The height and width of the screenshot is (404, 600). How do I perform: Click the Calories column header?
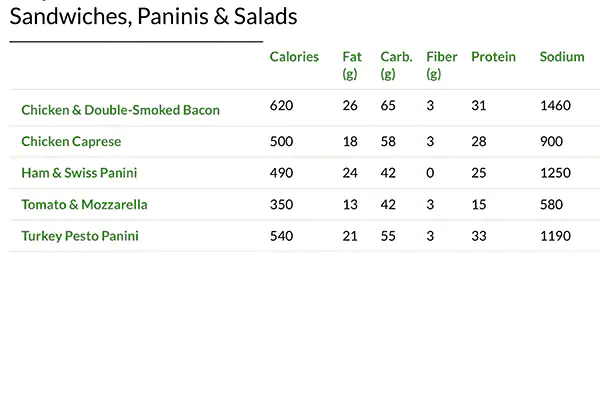click(294, 57)
